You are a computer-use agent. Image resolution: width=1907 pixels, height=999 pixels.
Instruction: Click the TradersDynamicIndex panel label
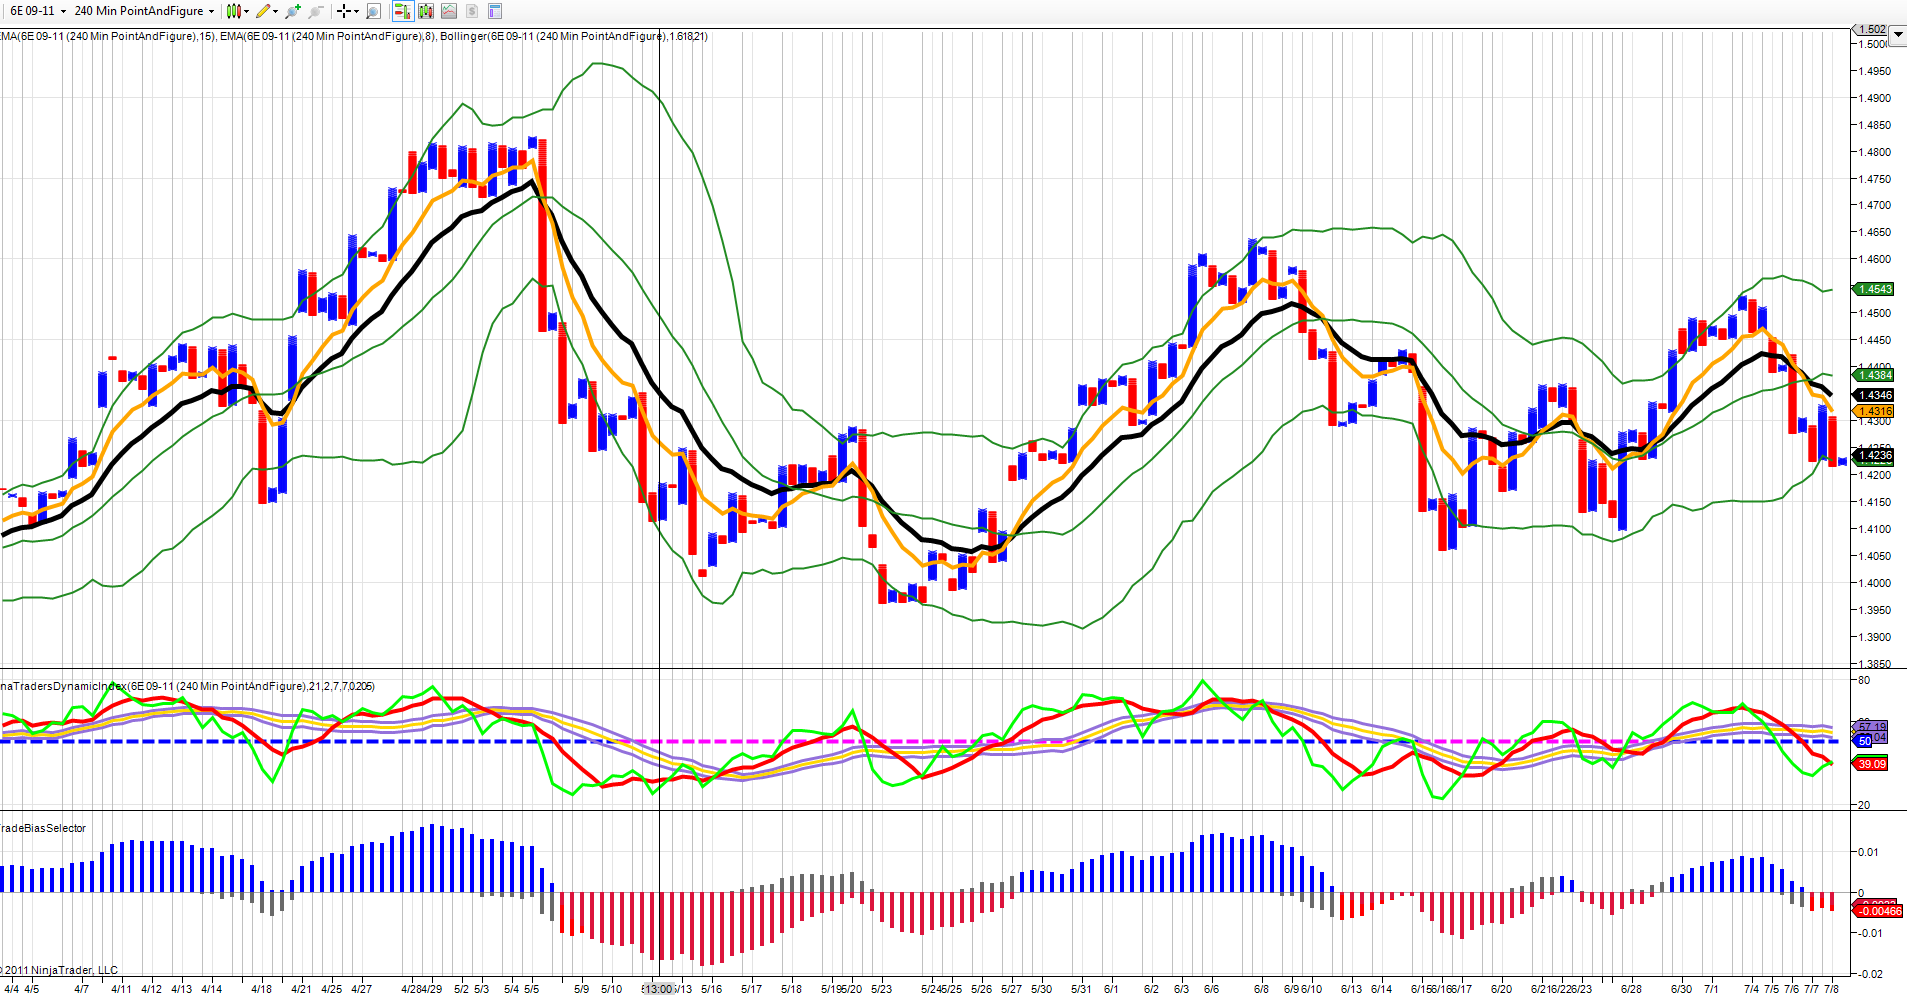[188, 686]
